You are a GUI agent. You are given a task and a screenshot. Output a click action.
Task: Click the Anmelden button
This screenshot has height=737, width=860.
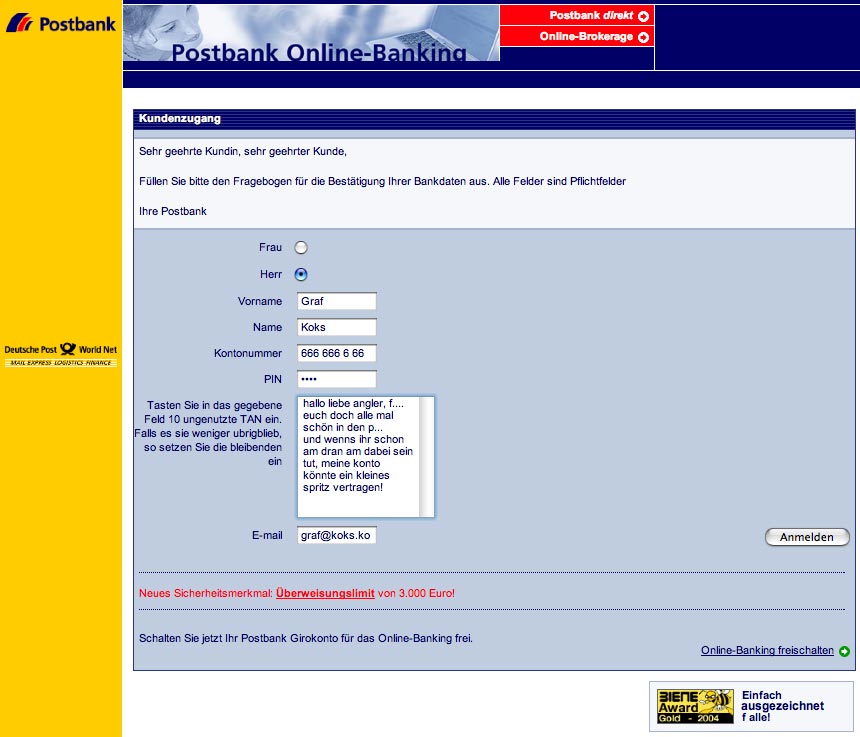[807, 537]
